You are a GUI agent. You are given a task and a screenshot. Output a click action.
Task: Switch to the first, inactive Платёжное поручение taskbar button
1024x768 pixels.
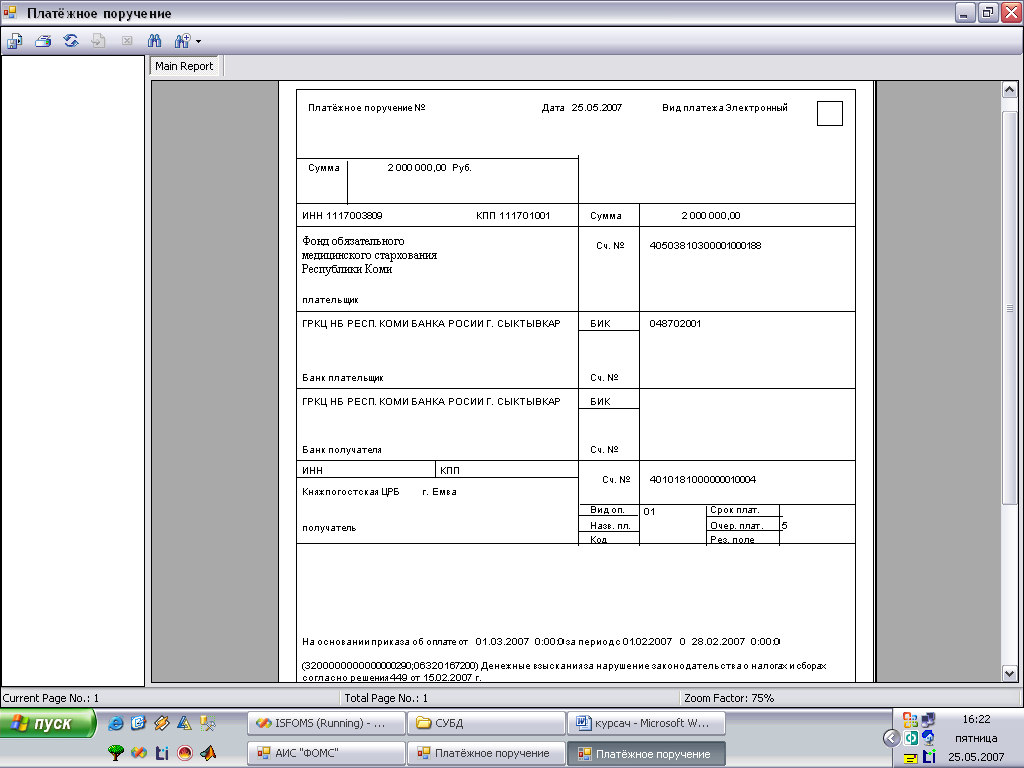click(487, 753)
